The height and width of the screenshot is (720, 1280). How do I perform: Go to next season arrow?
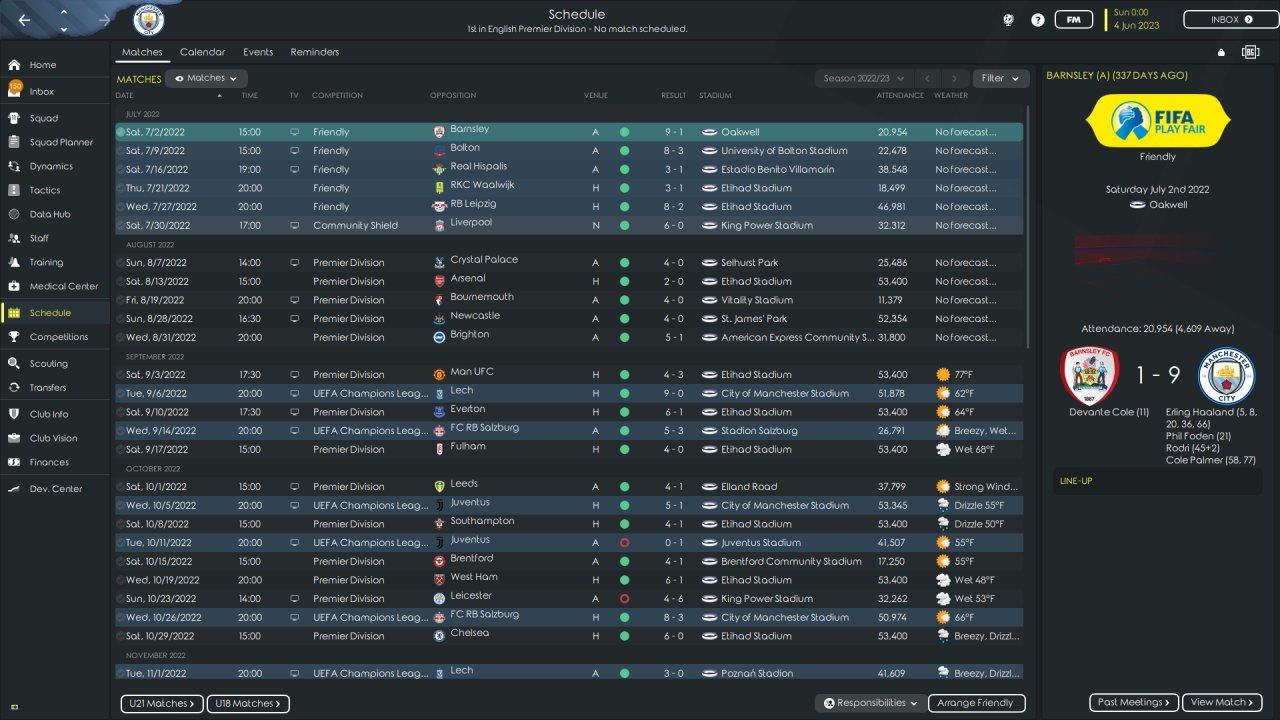[956, 78]
